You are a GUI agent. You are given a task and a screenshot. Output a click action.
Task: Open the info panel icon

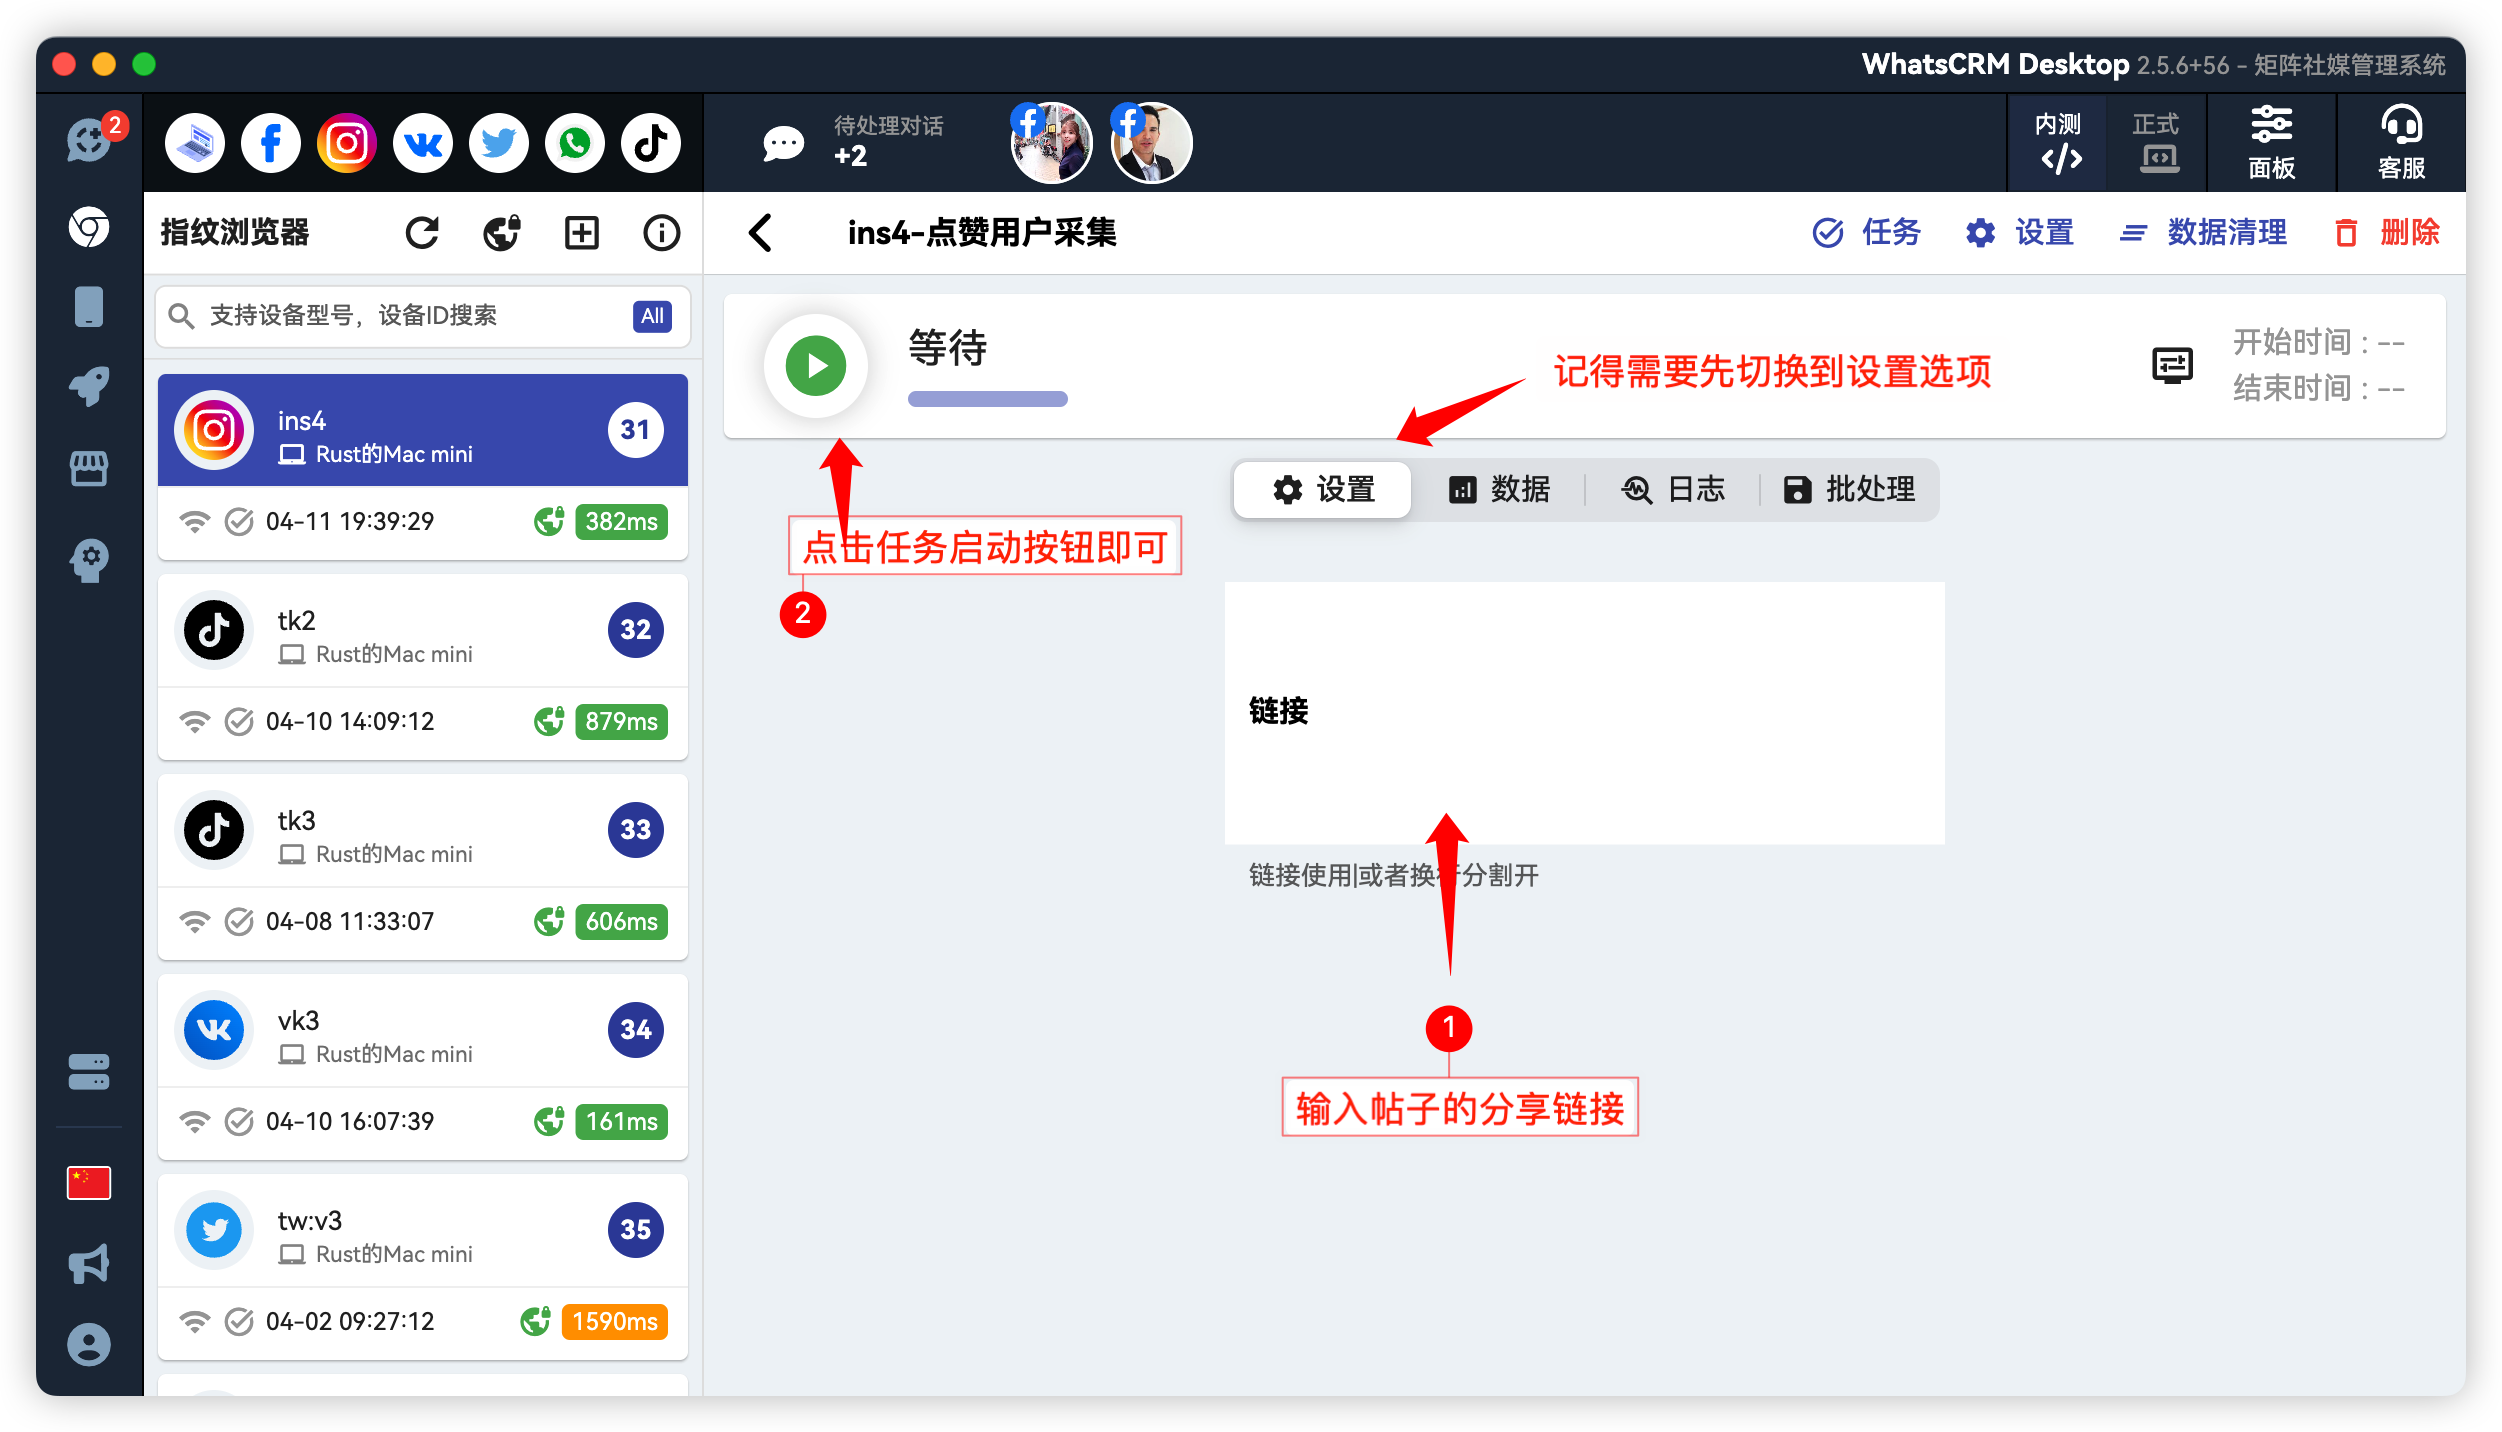pos(661,232)
